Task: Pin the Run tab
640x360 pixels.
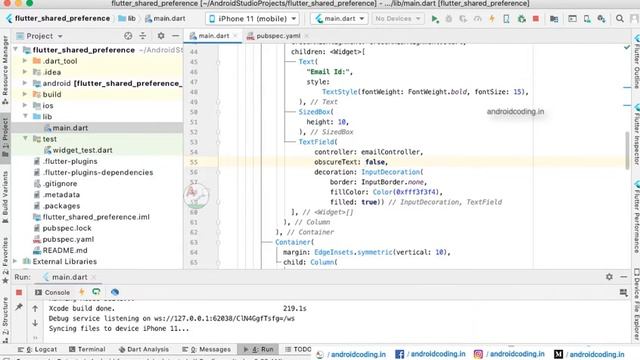Action: point(19,307)
